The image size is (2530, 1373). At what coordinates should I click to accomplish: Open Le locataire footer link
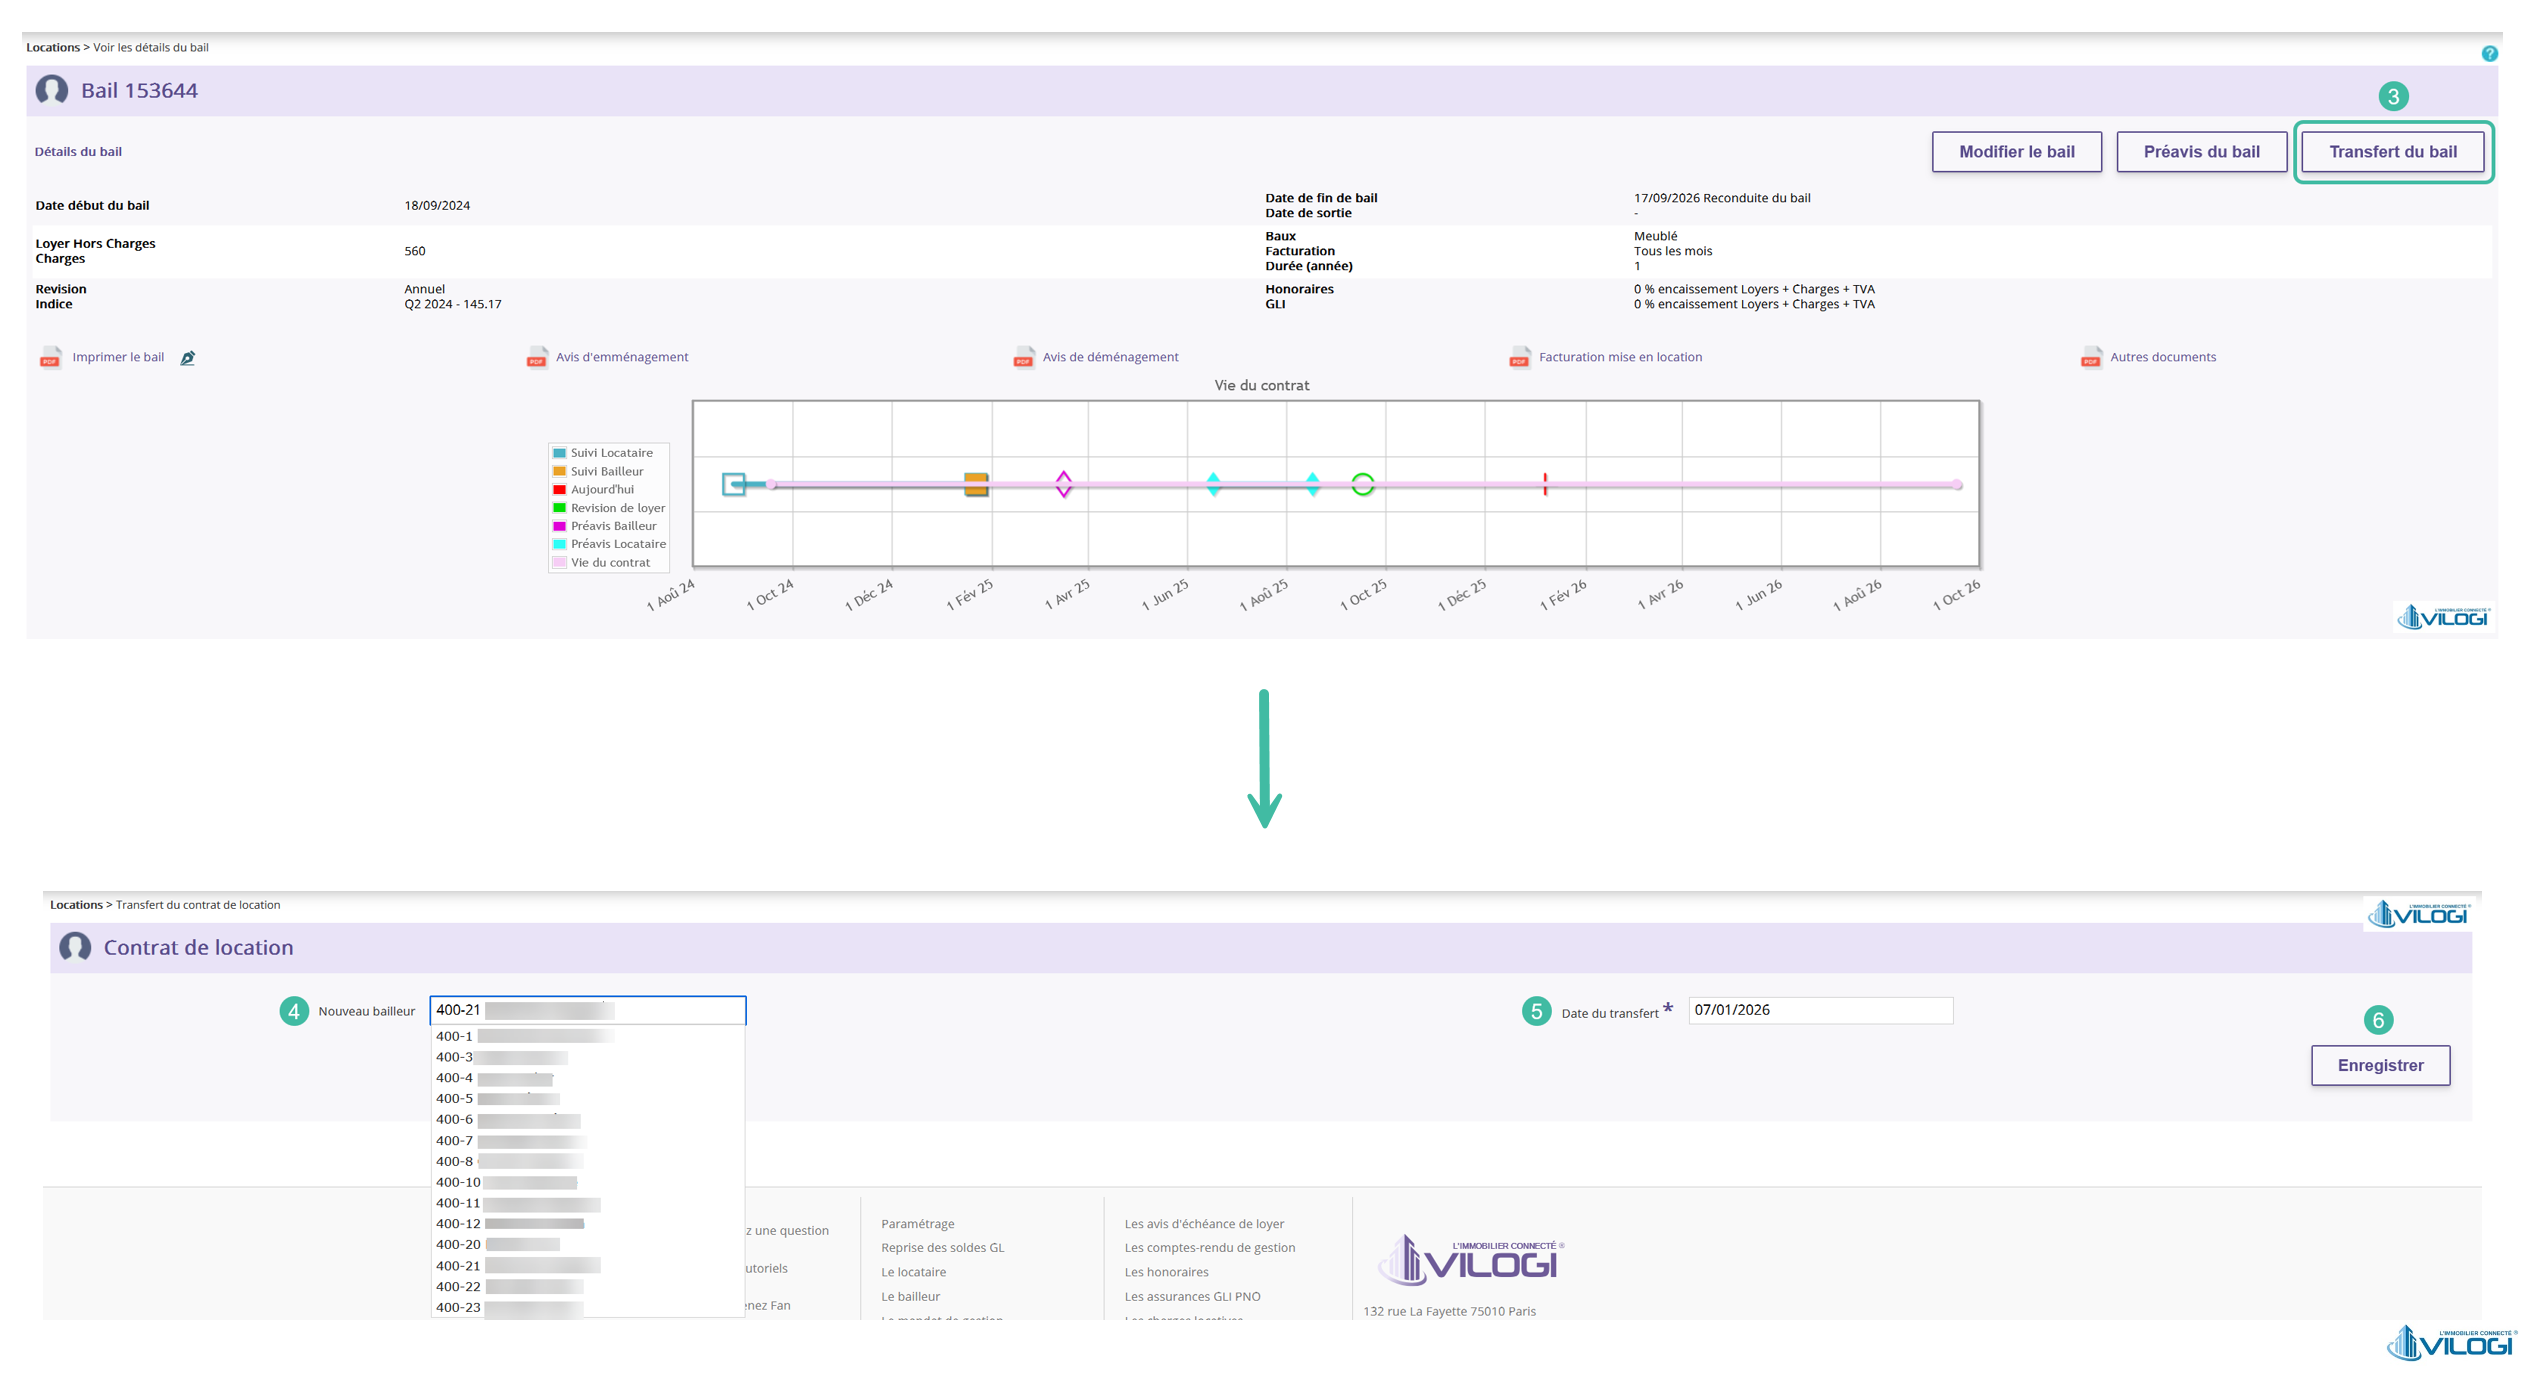click(913, 1272)
